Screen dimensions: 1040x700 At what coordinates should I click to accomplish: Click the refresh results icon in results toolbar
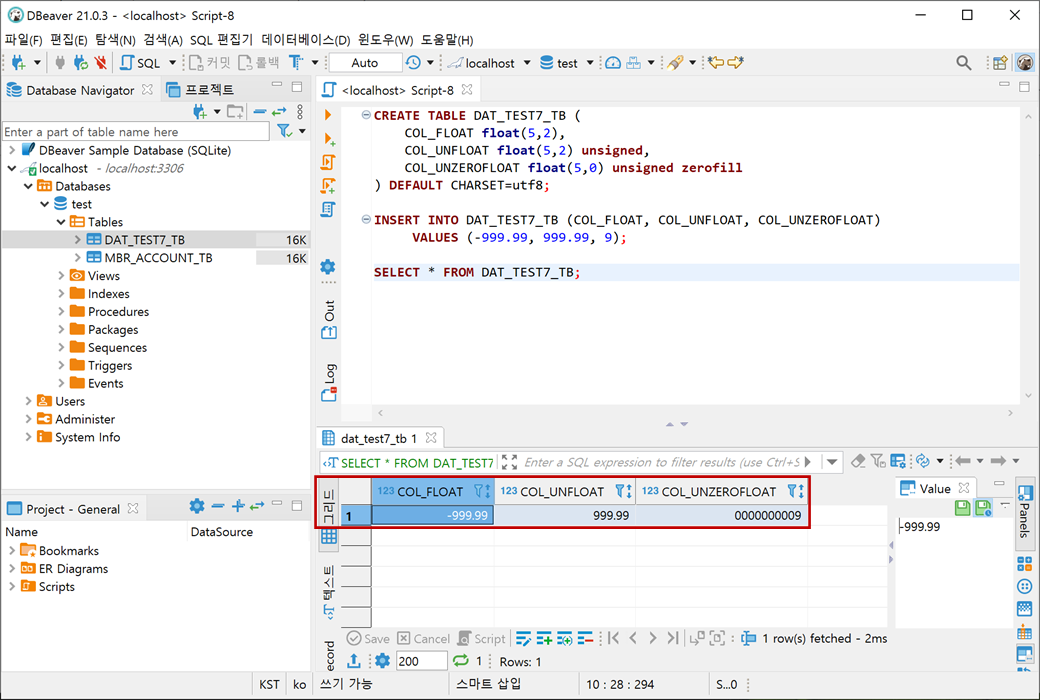tap(923, 461)
